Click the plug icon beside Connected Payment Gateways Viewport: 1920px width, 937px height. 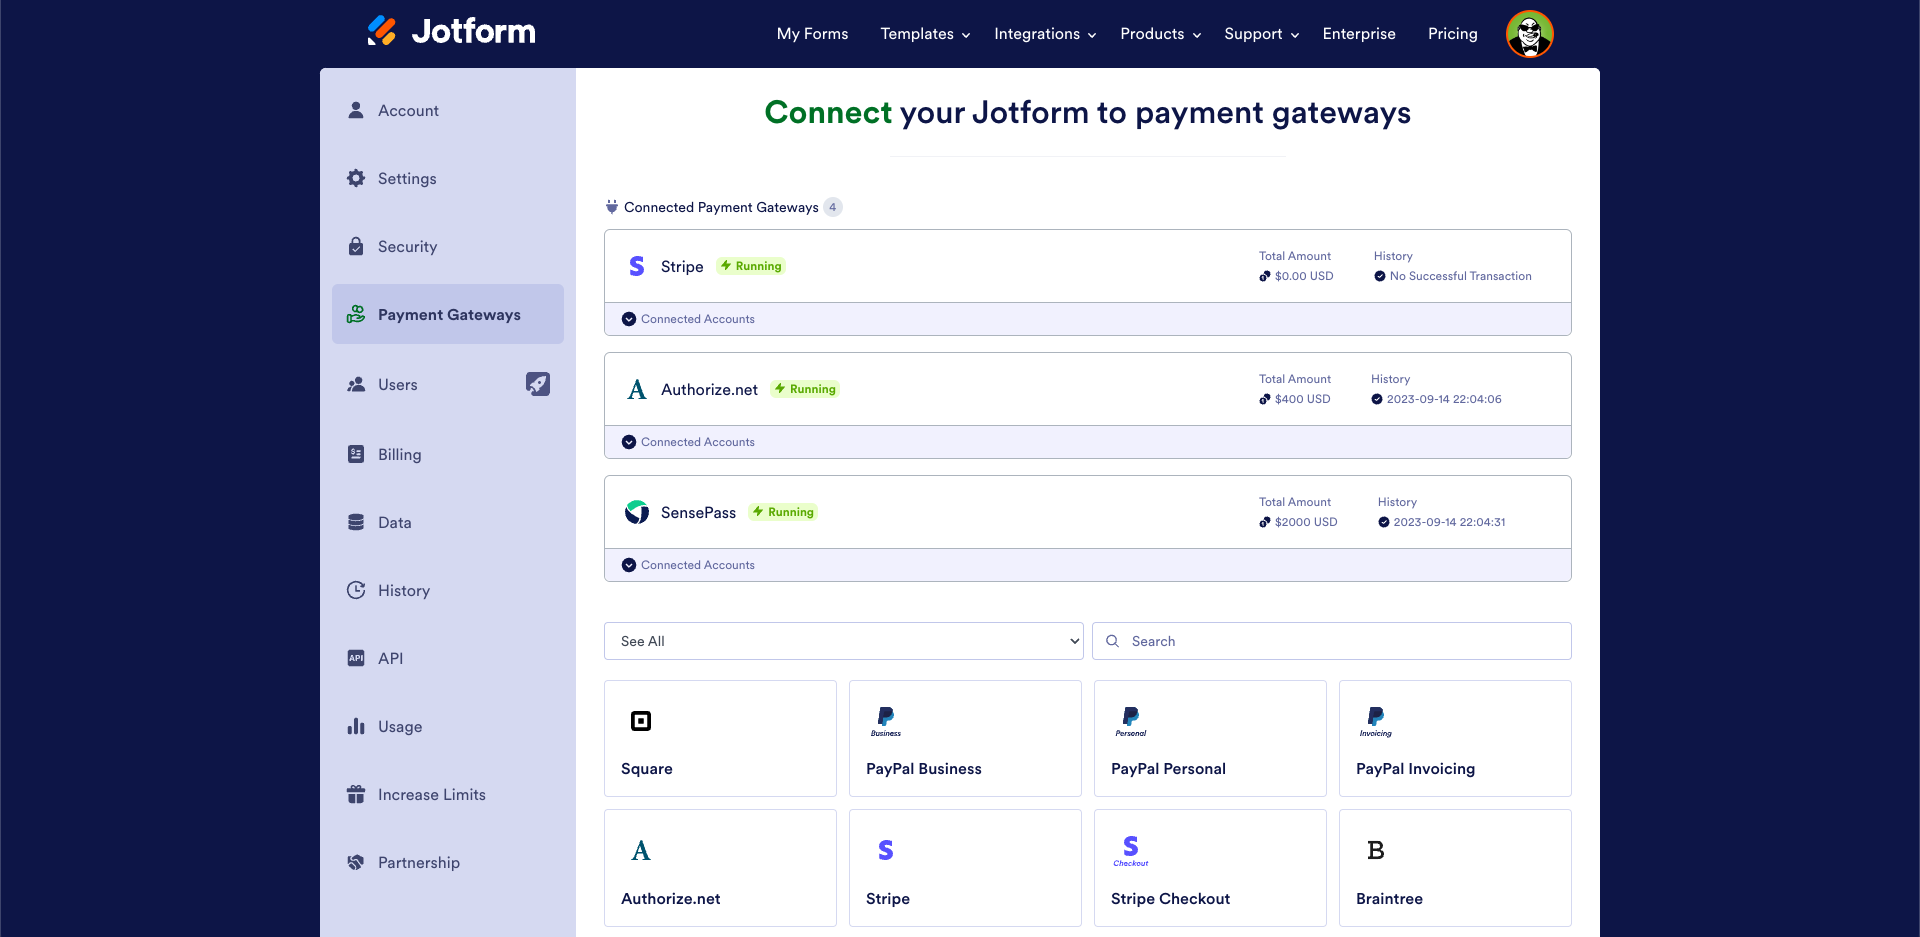coord(612,207)
